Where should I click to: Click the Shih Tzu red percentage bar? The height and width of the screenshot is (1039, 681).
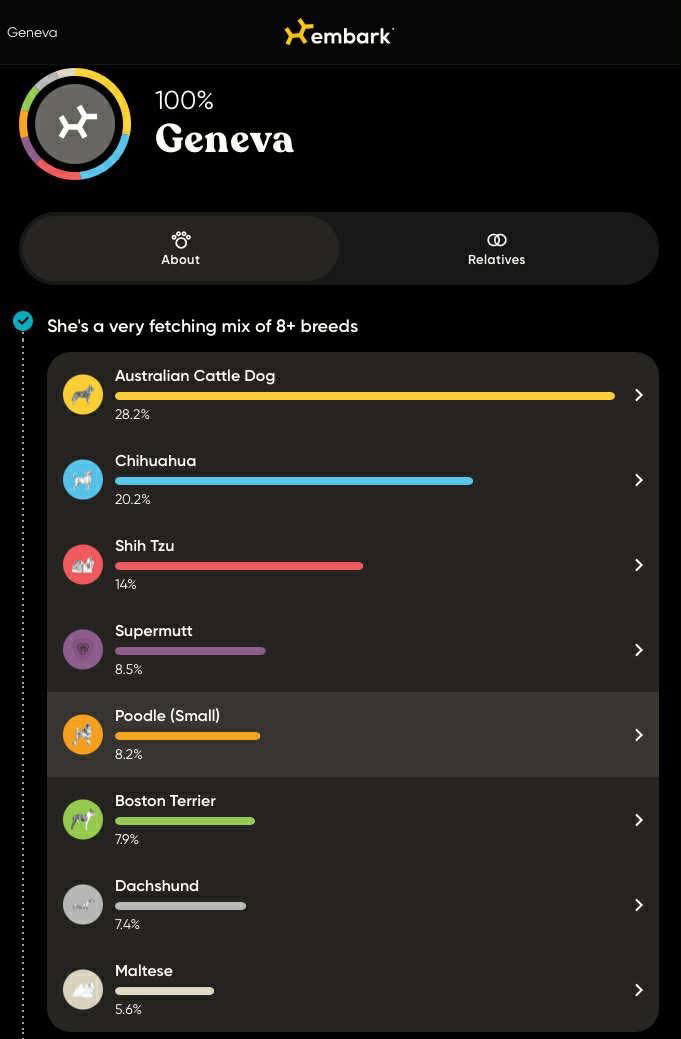239,566
